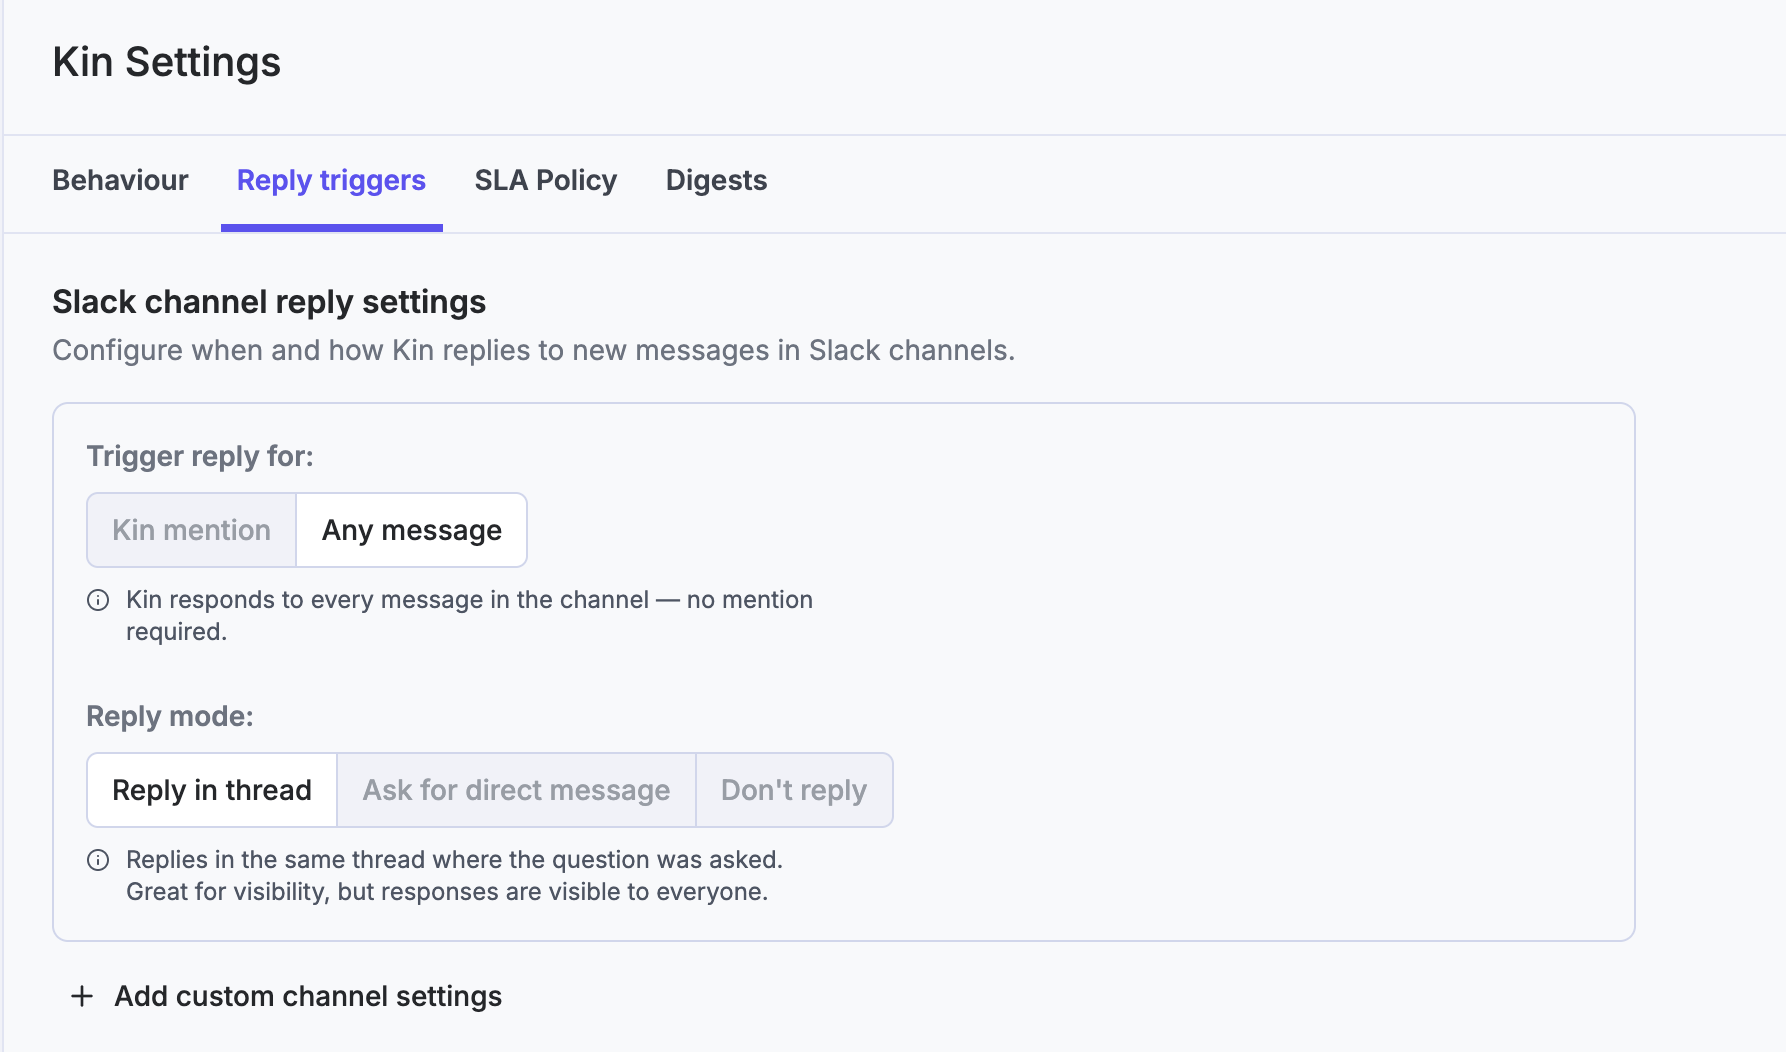Choose Ask for direct message mode
The image size is (1786, 1052).
click(516, 790)
